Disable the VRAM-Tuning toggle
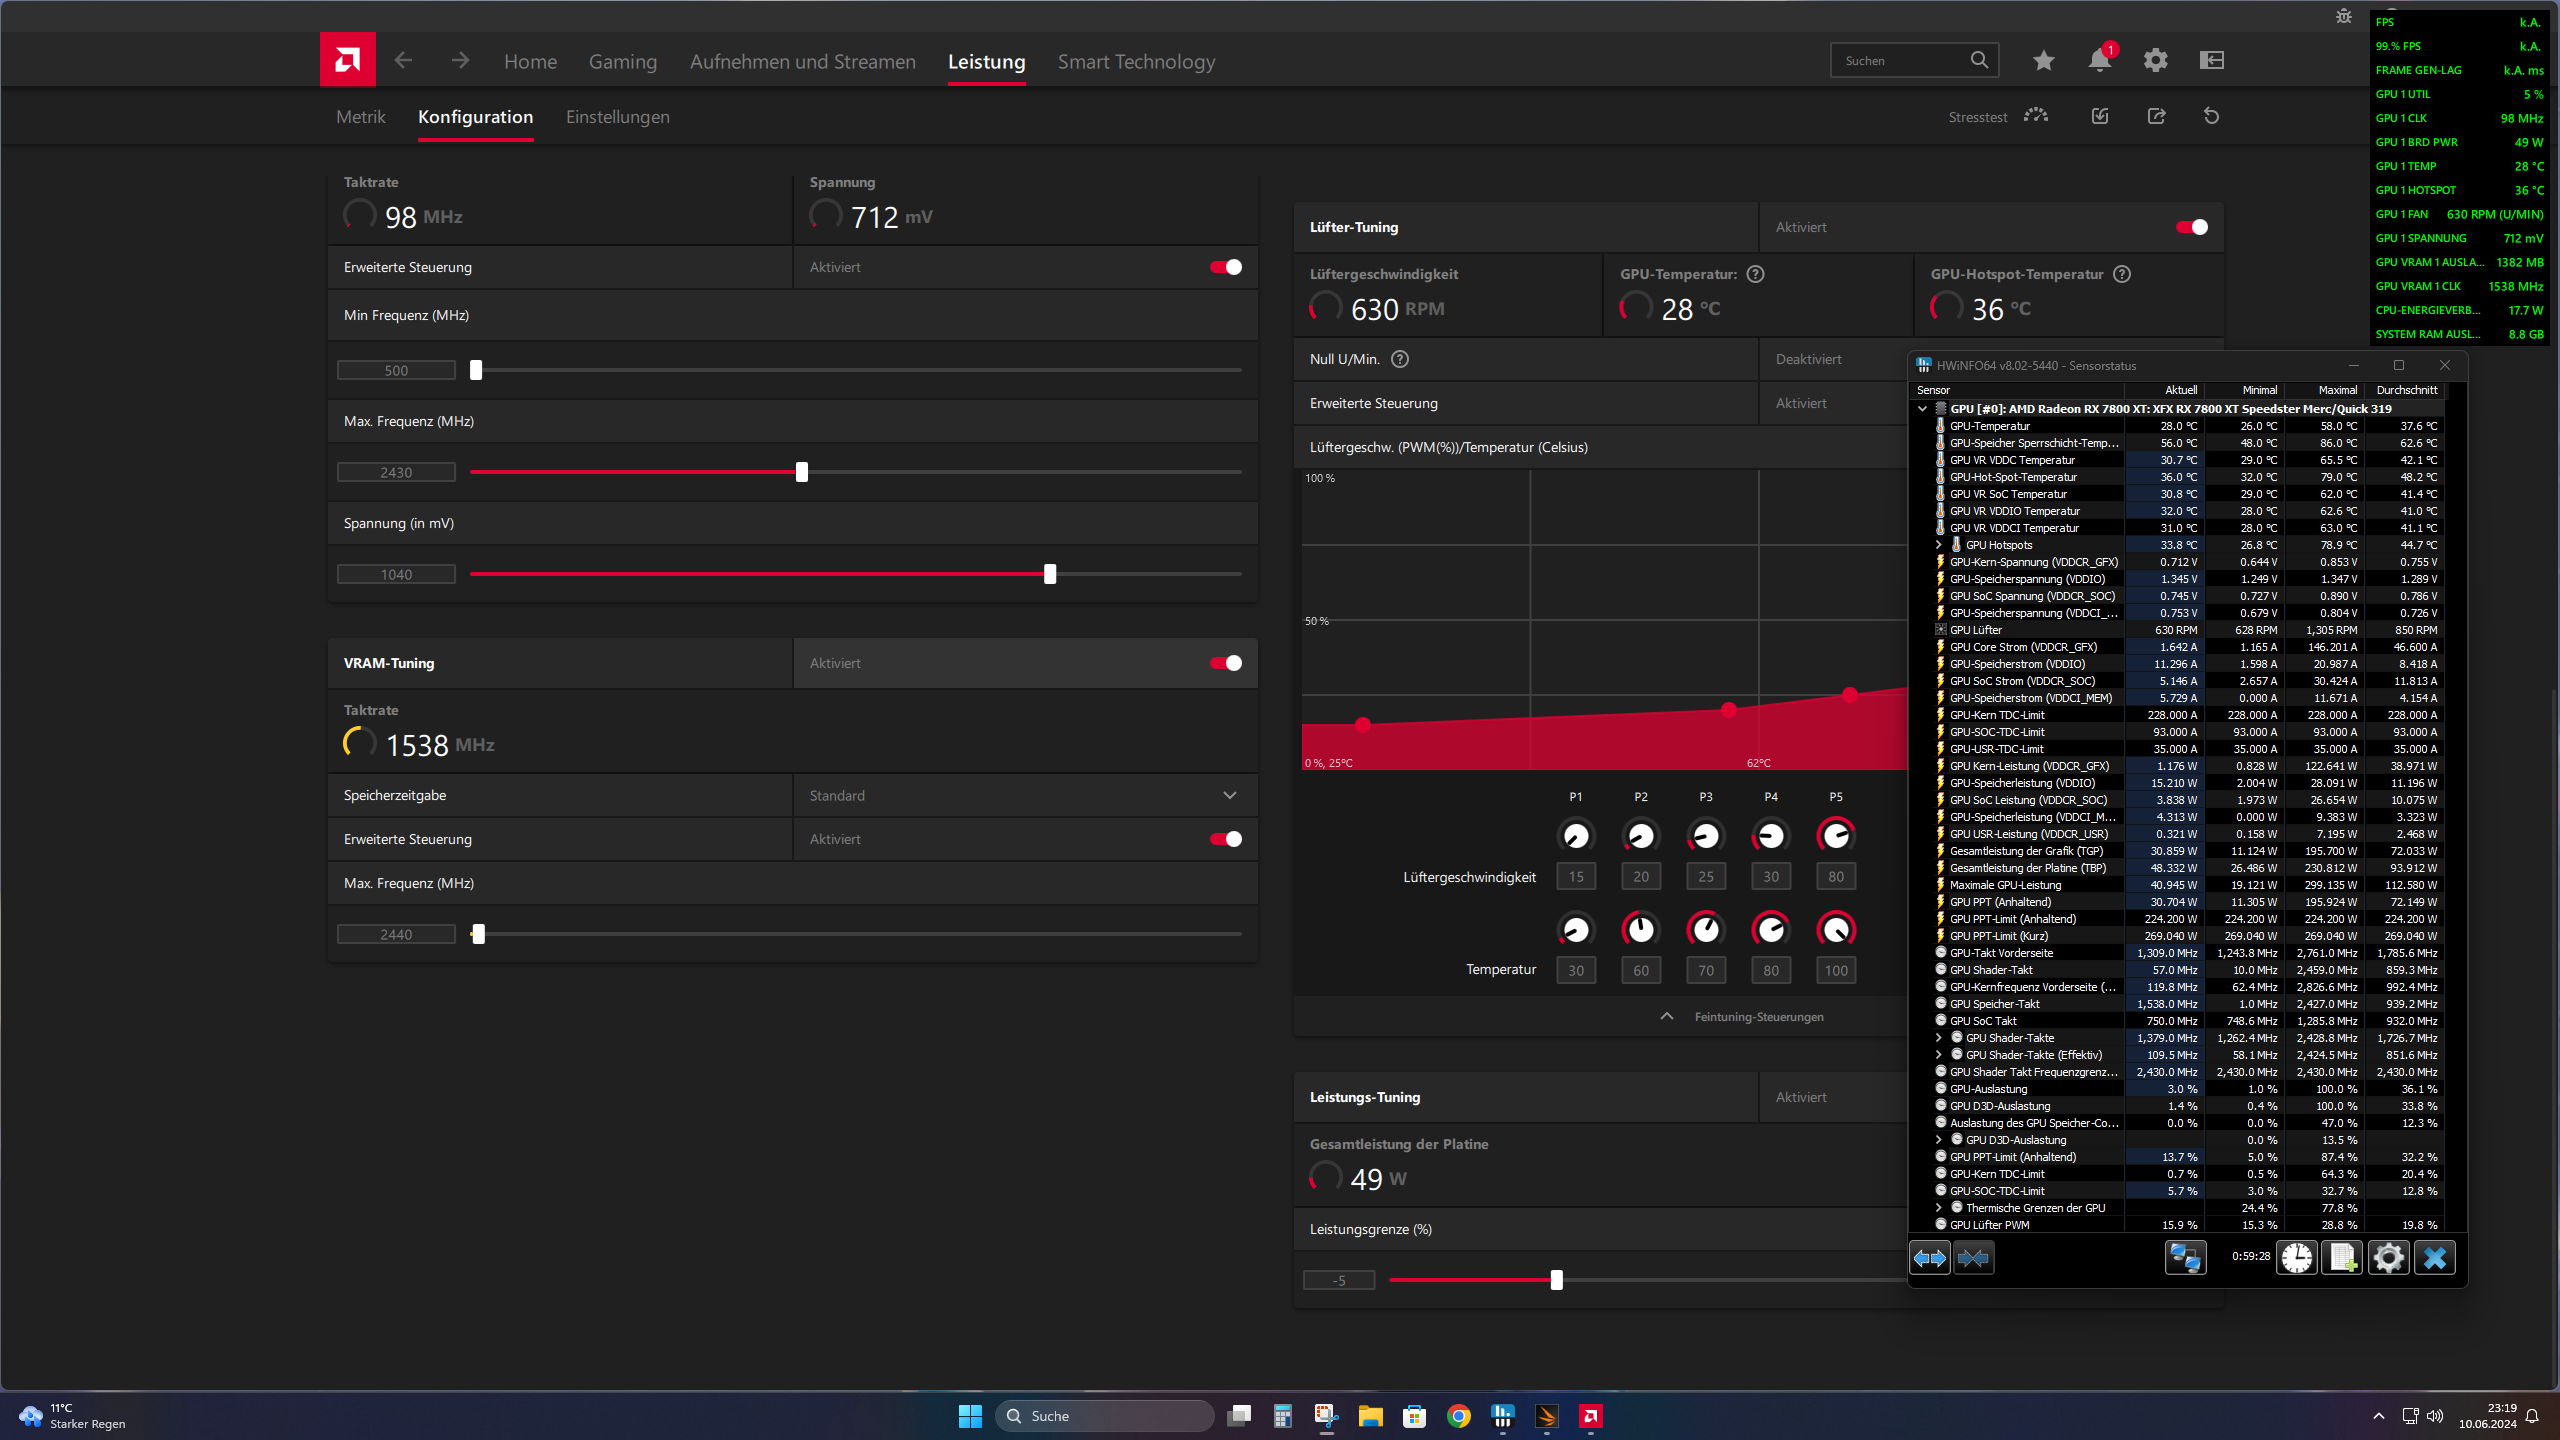Viewport: 2560px width, 1440px height. [1226, 663]
